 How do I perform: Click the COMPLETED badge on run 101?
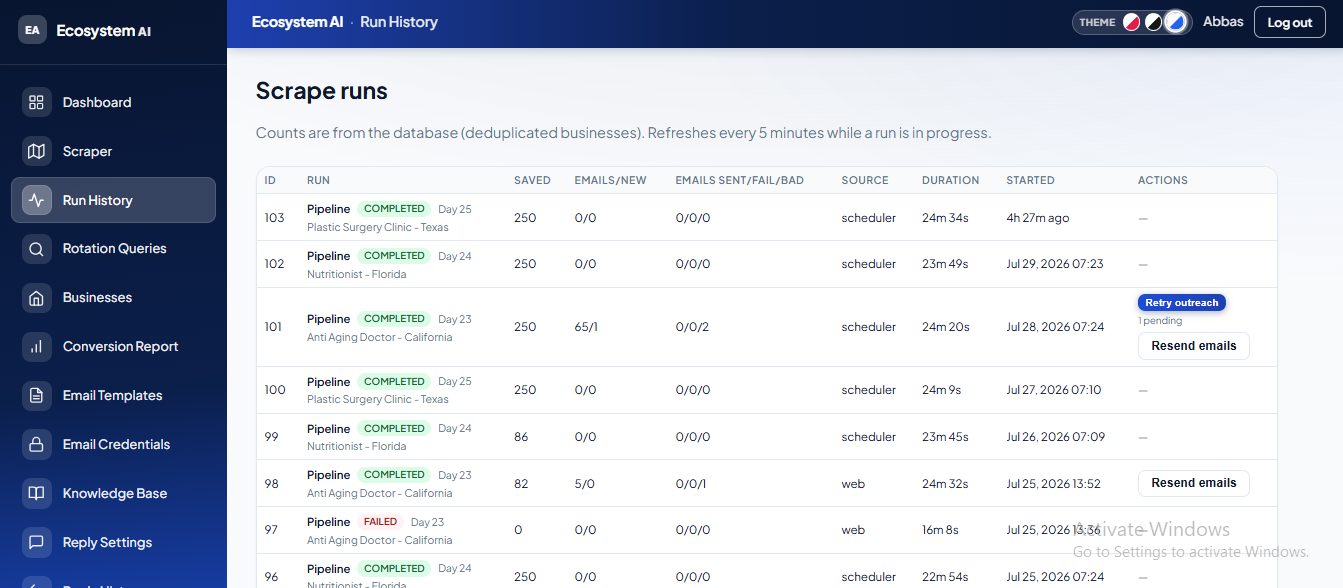coord(394,319)
